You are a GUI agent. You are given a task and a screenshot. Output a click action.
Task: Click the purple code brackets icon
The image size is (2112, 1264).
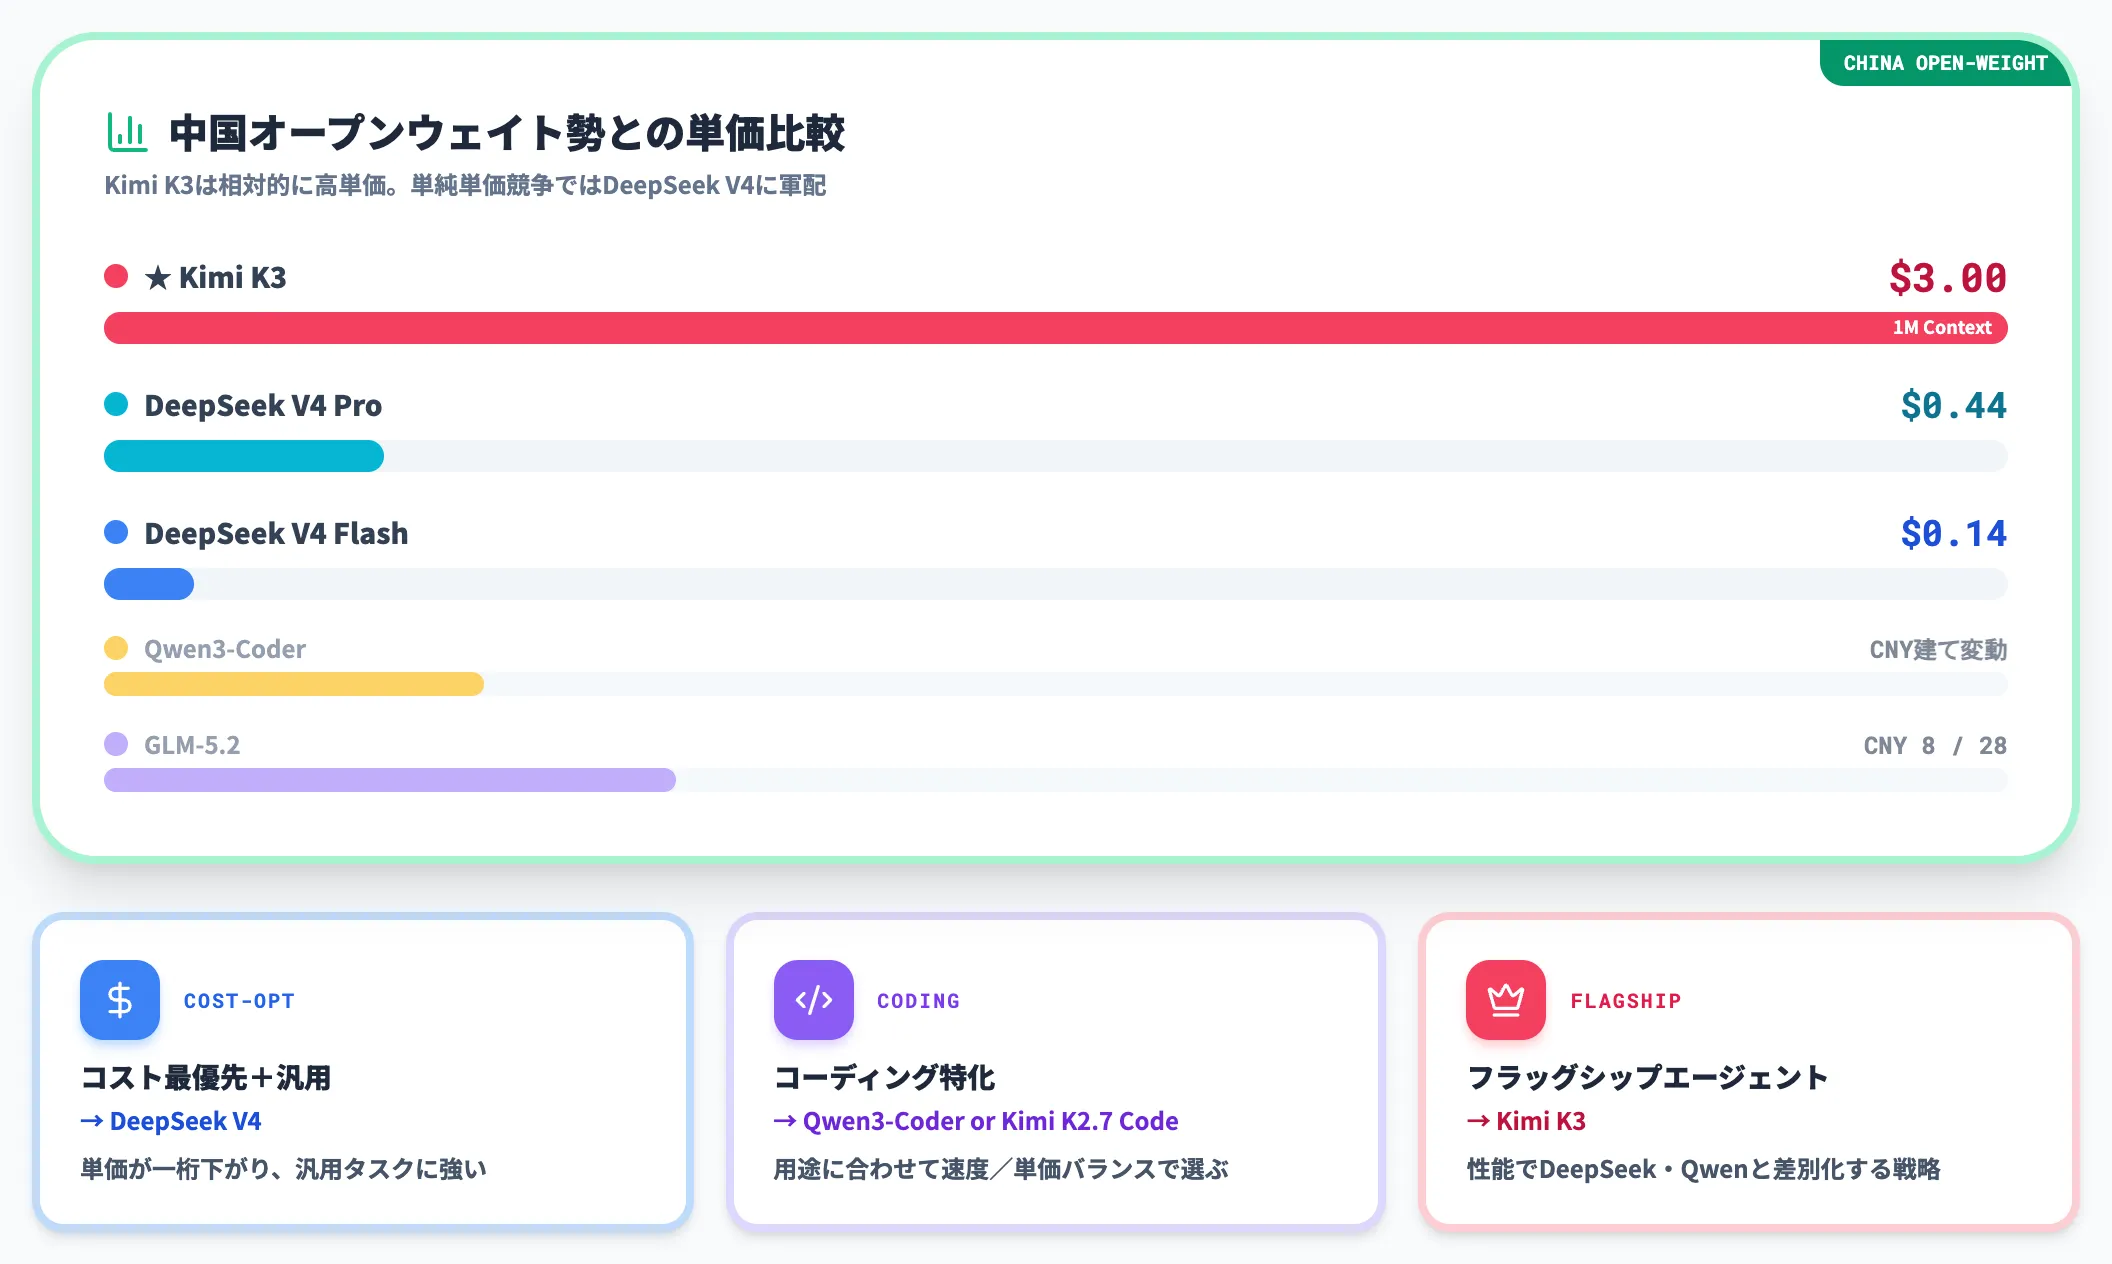(x=813, y=1000)
